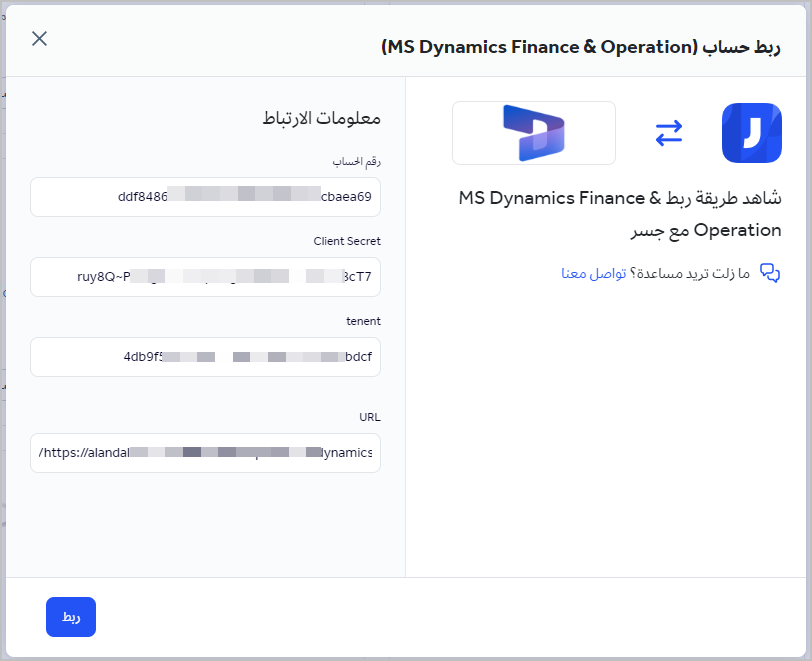Click the chat bubbles help icon
Viewport: 812px width, 661px height.
pyautogui.click(x=770, y=273)
